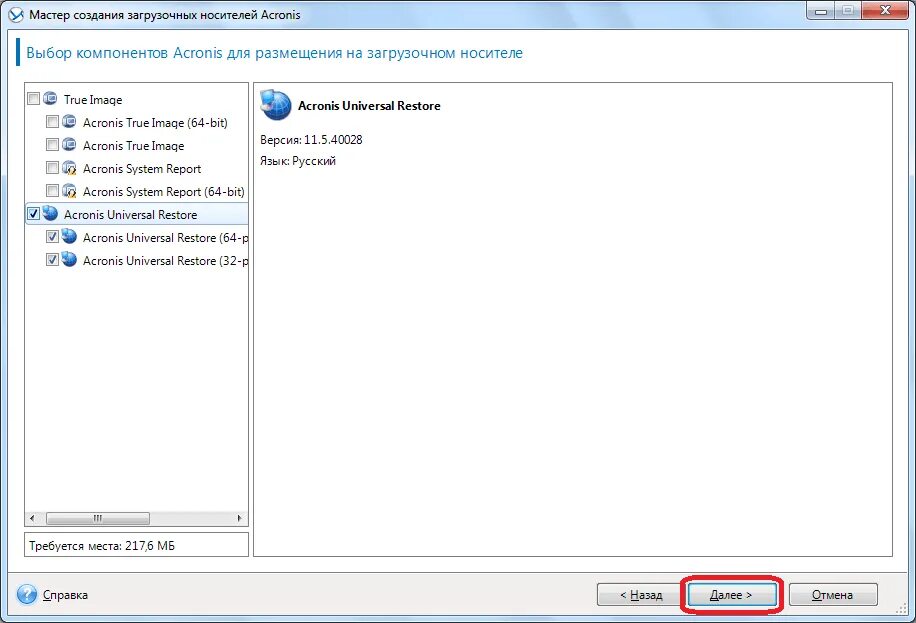916x623 pixels.
Task: Check the Acronis System Report checkbox (non 64-bit)
Action: click(x=53, y=168)
